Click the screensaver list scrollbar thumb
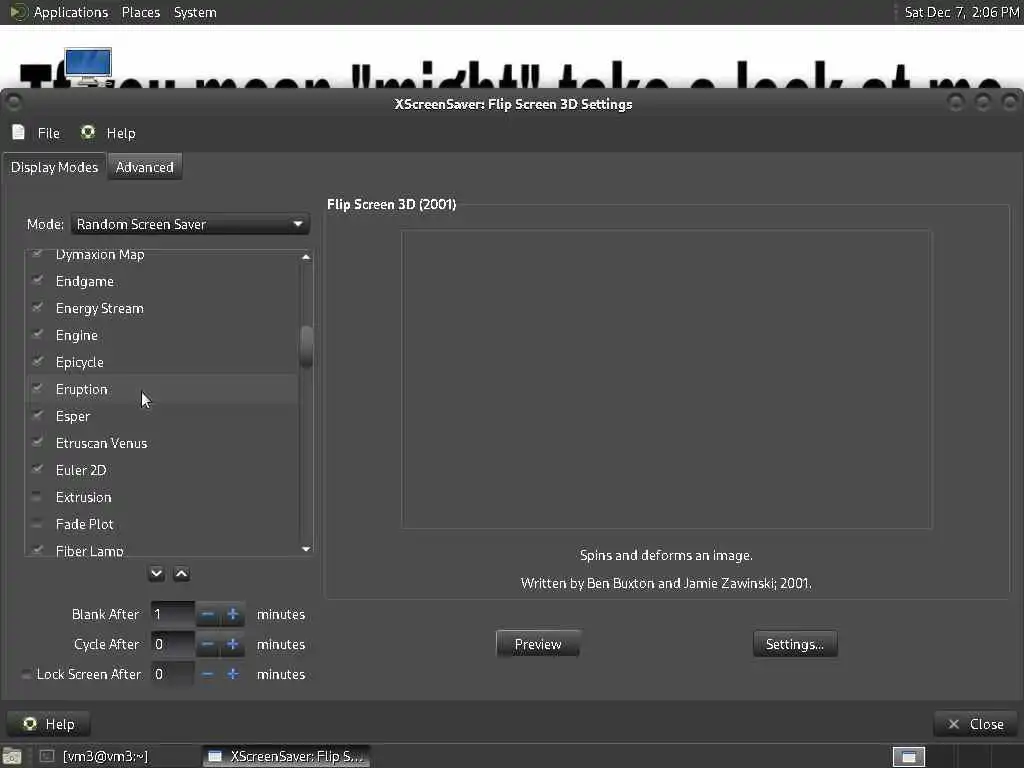 (306, 346)
